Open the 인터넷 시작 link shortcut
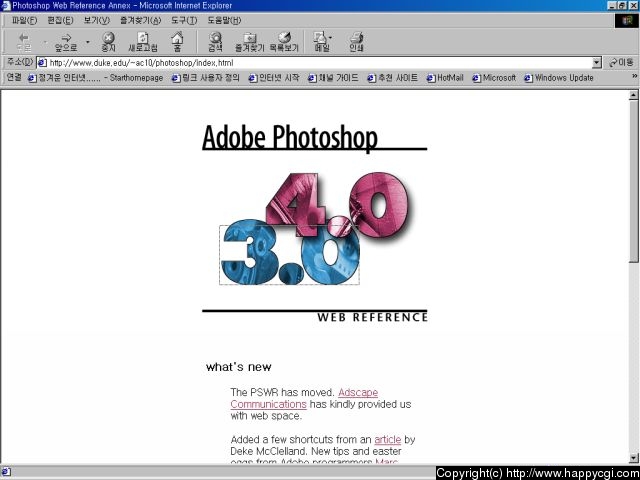Screen dimensions: 640x480 pos(274,78)
